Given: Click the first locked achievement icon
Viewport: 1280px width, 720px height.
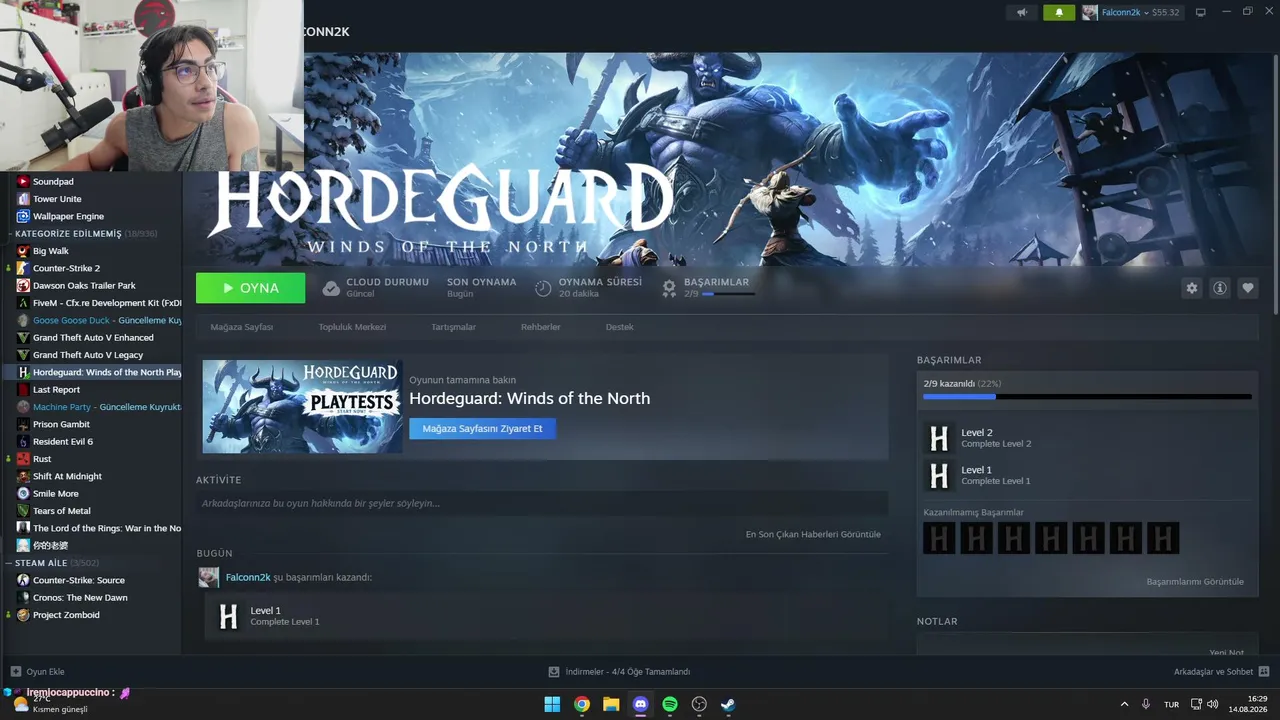Looking at the screenshot, I should (x=938, y=538).
